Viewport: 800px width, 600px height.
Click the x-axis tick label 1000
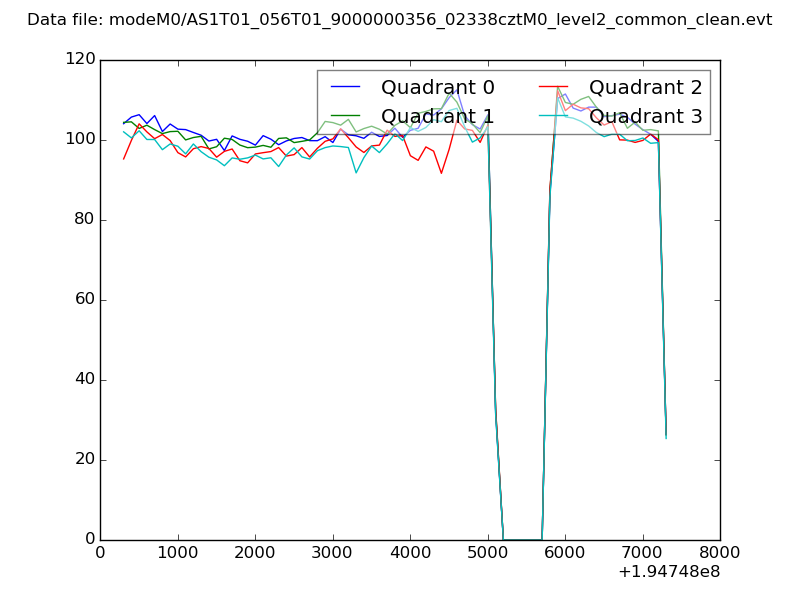[x=177, y=553]
